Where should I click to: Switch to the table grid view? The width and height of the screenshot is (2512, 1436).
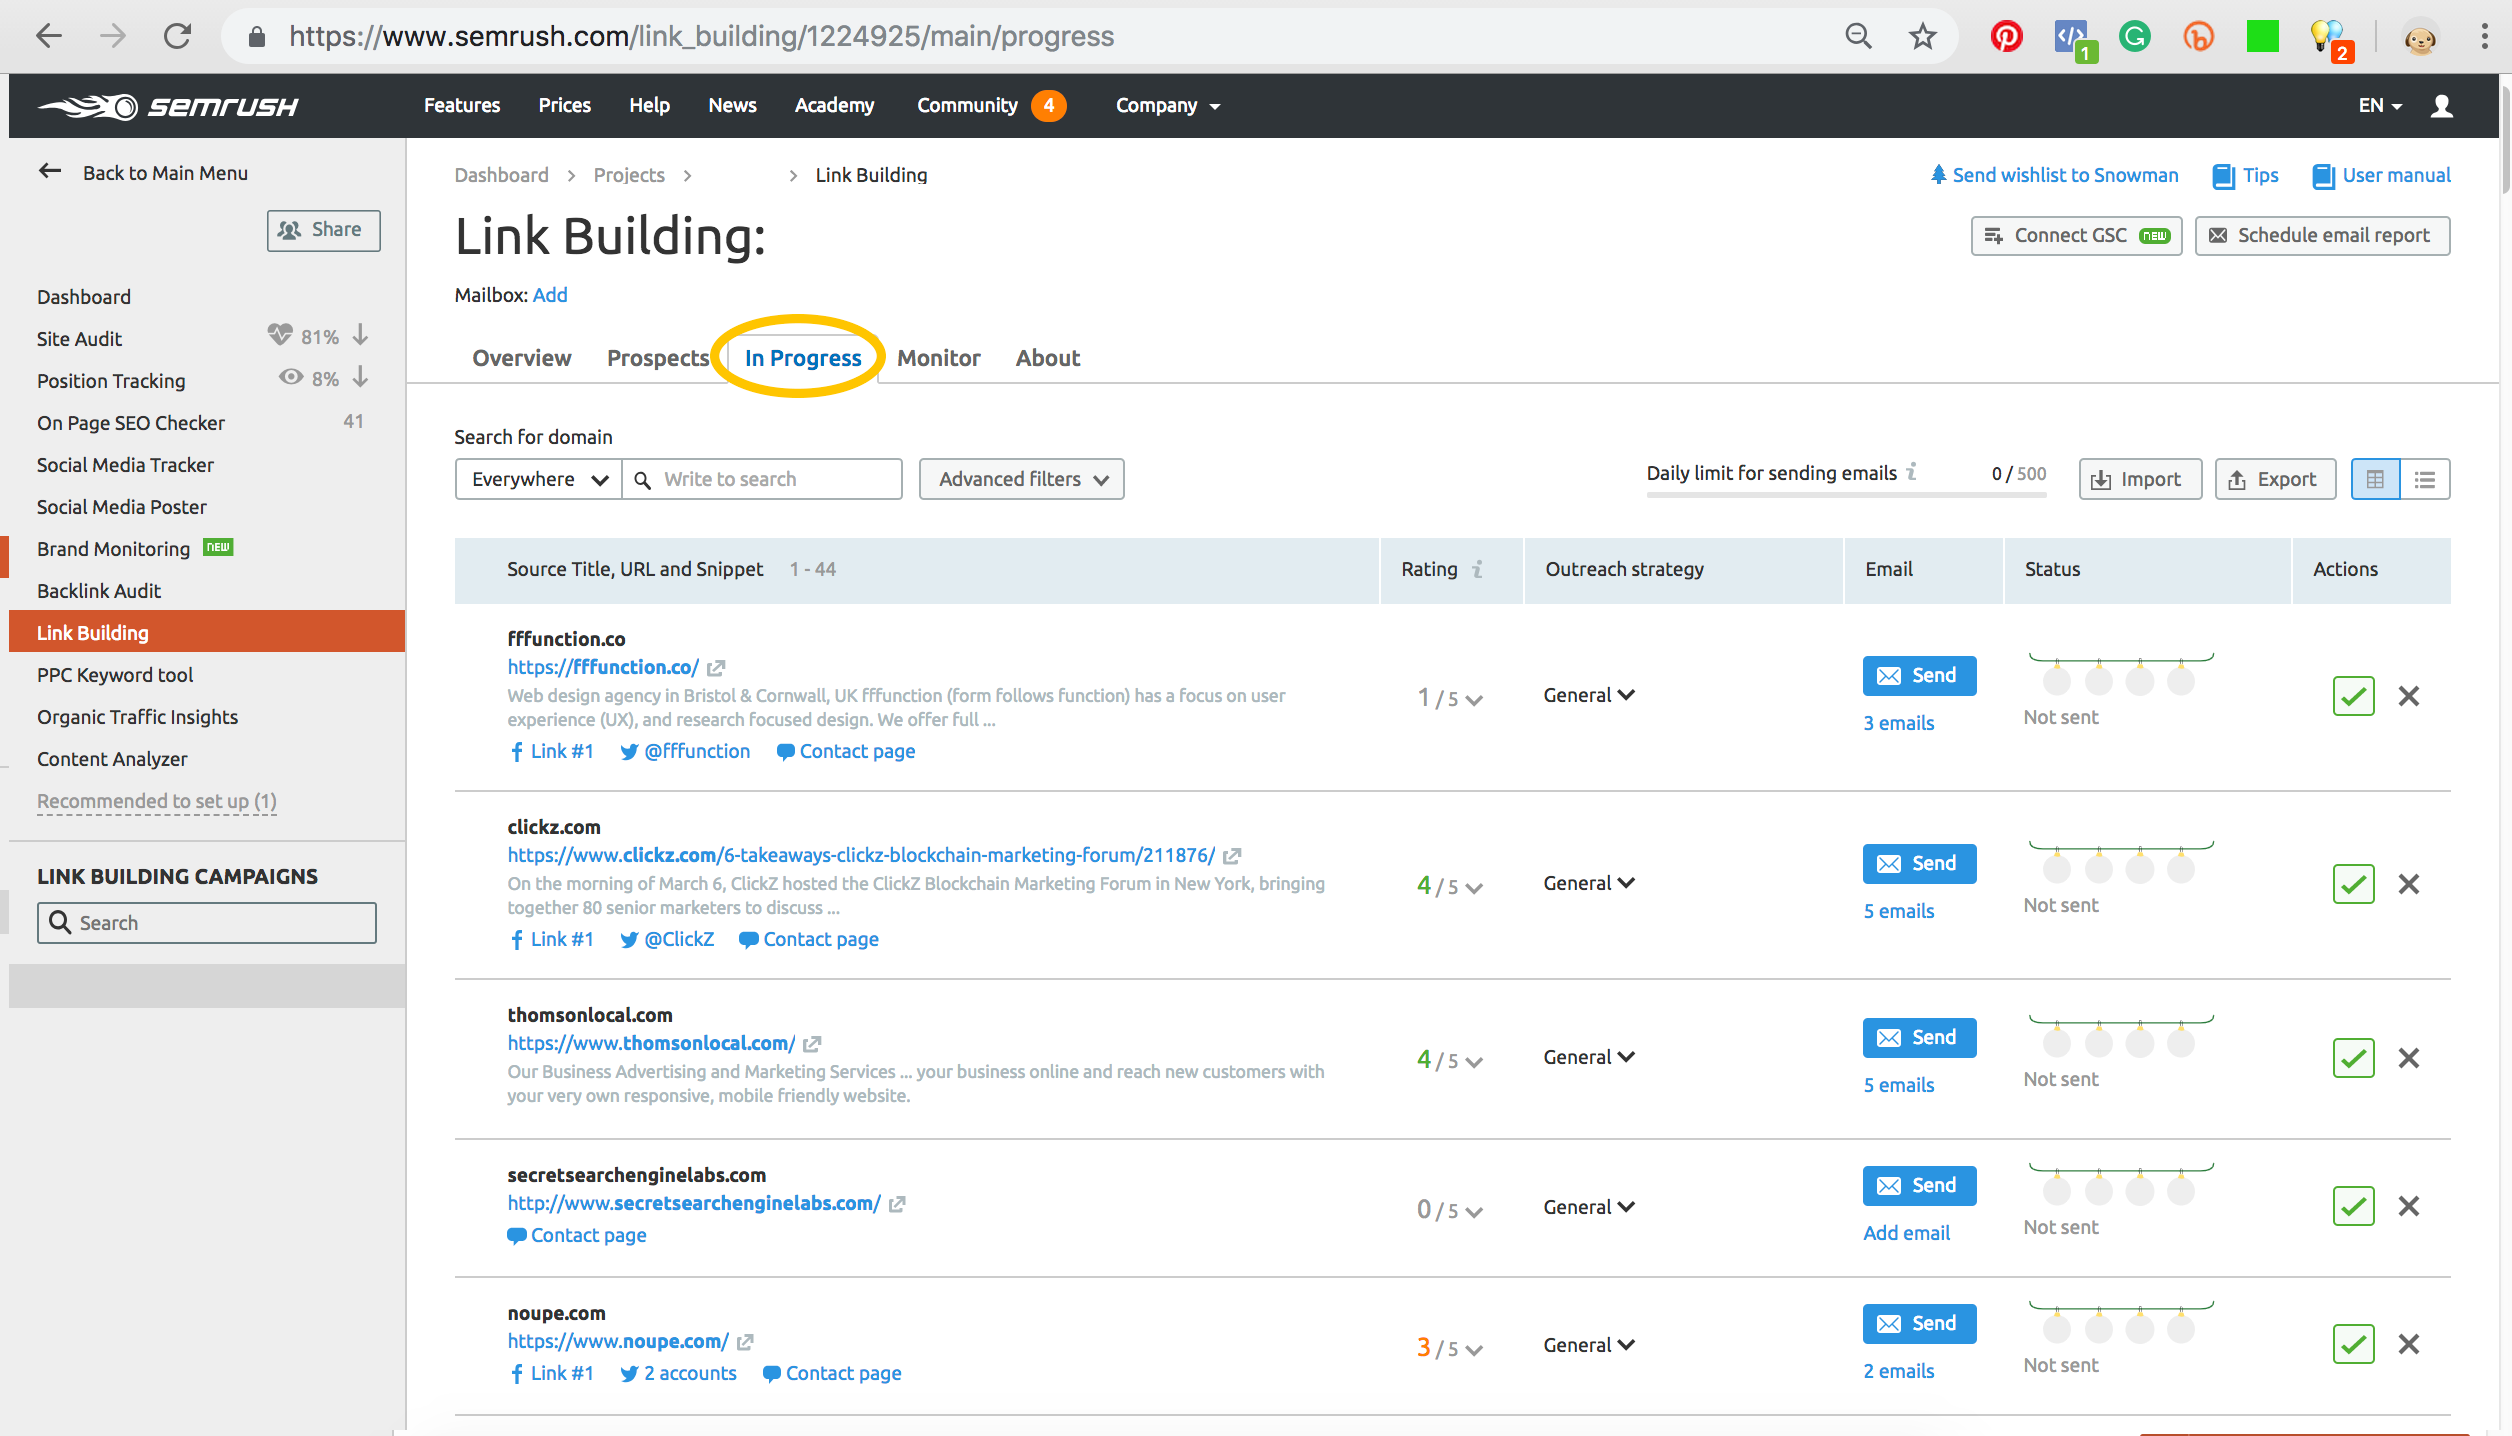click(2375, 479)
